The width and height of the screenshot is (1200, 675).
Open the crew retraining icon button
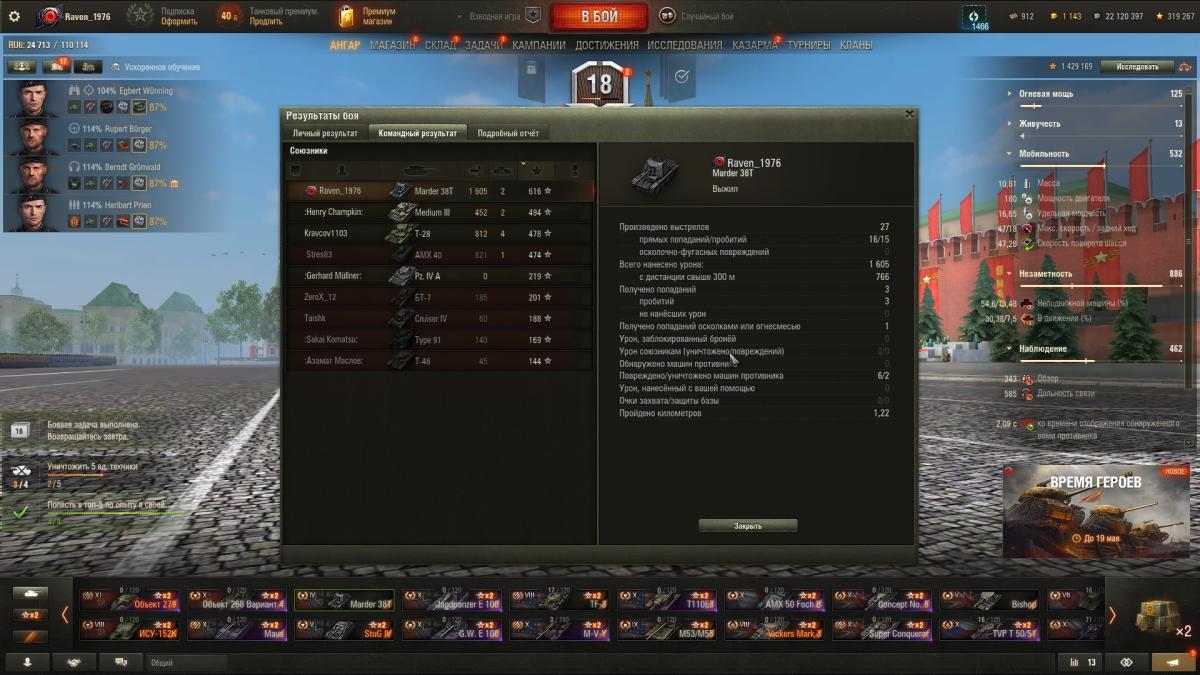click(88, 66)
